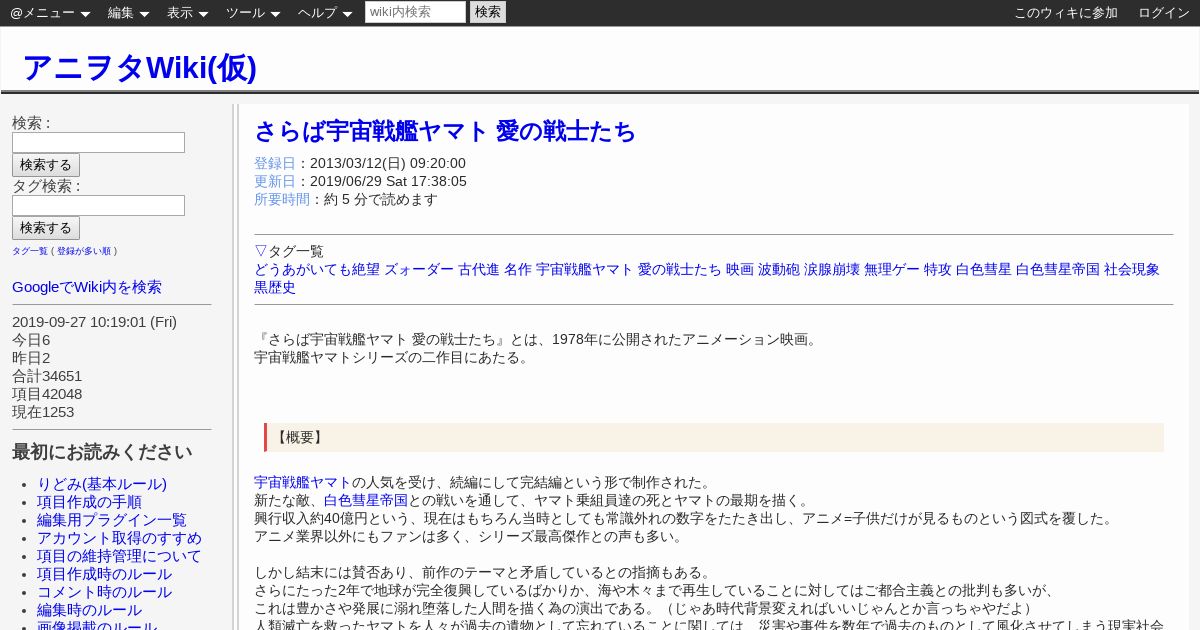Click GoogleでWiki内を検索 link

tap(87, 287)
